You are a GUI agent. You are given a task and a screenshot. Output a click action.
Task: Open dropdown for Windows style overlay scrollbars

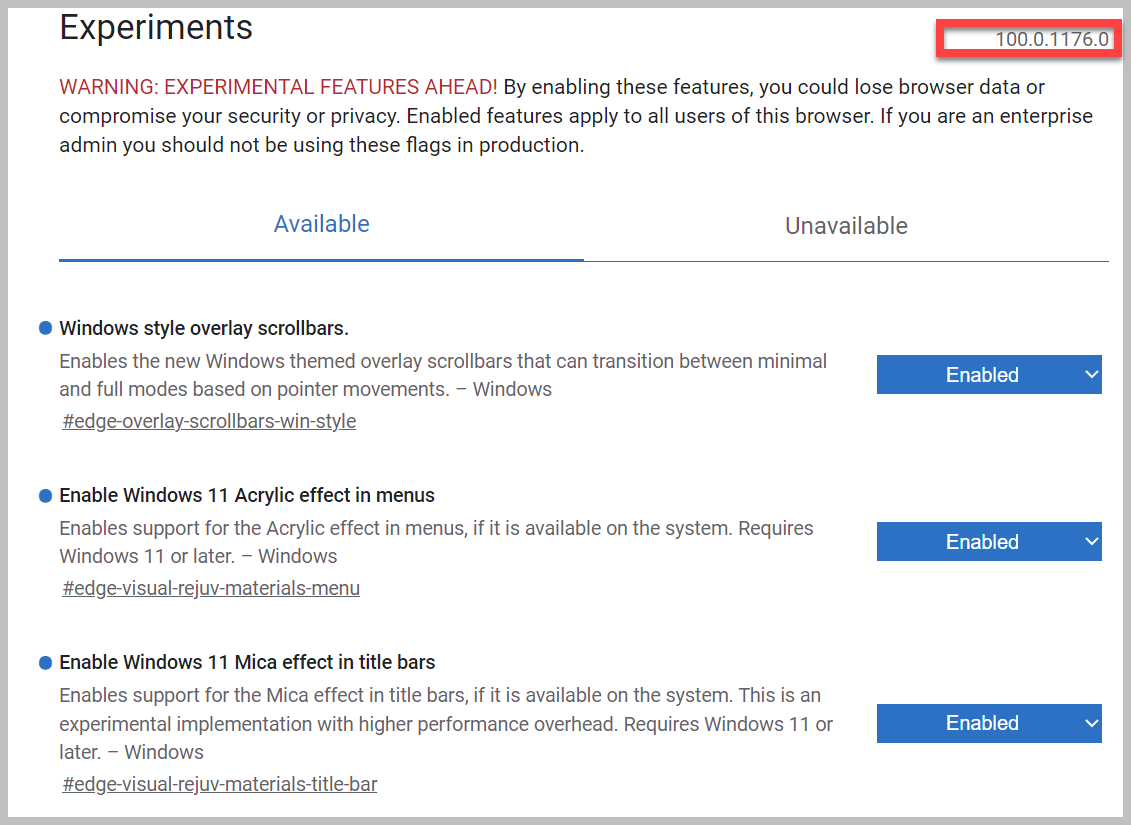pos(988,375)
